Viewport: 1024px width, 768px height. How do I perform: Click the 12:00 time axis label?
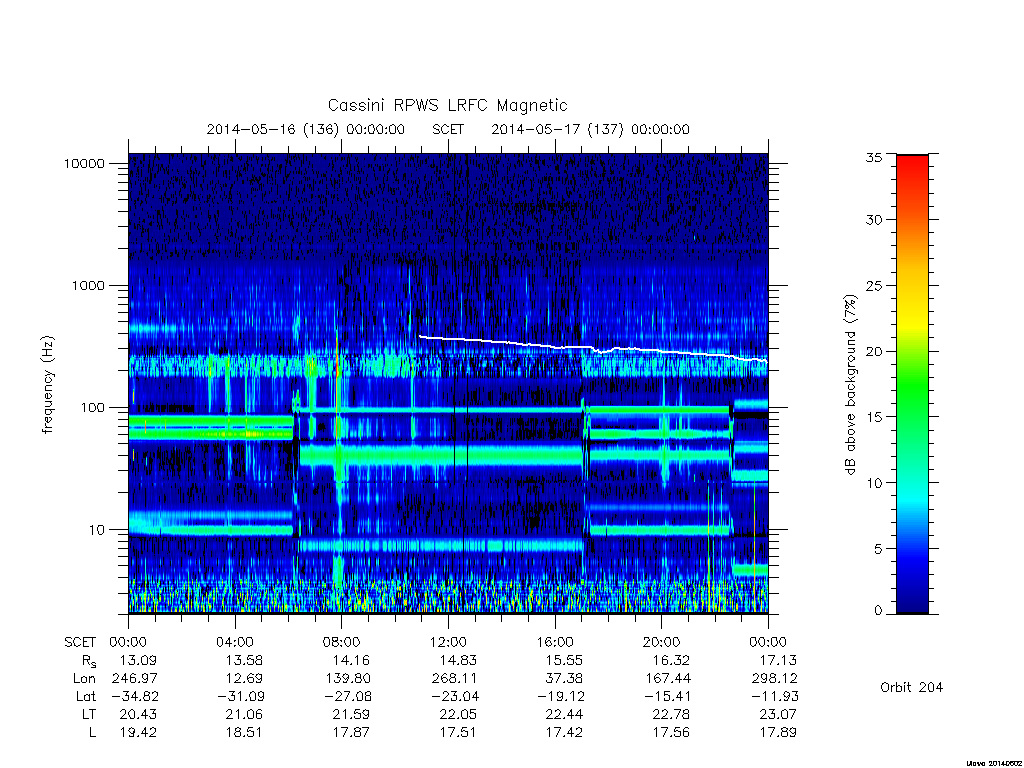[449, 642]
